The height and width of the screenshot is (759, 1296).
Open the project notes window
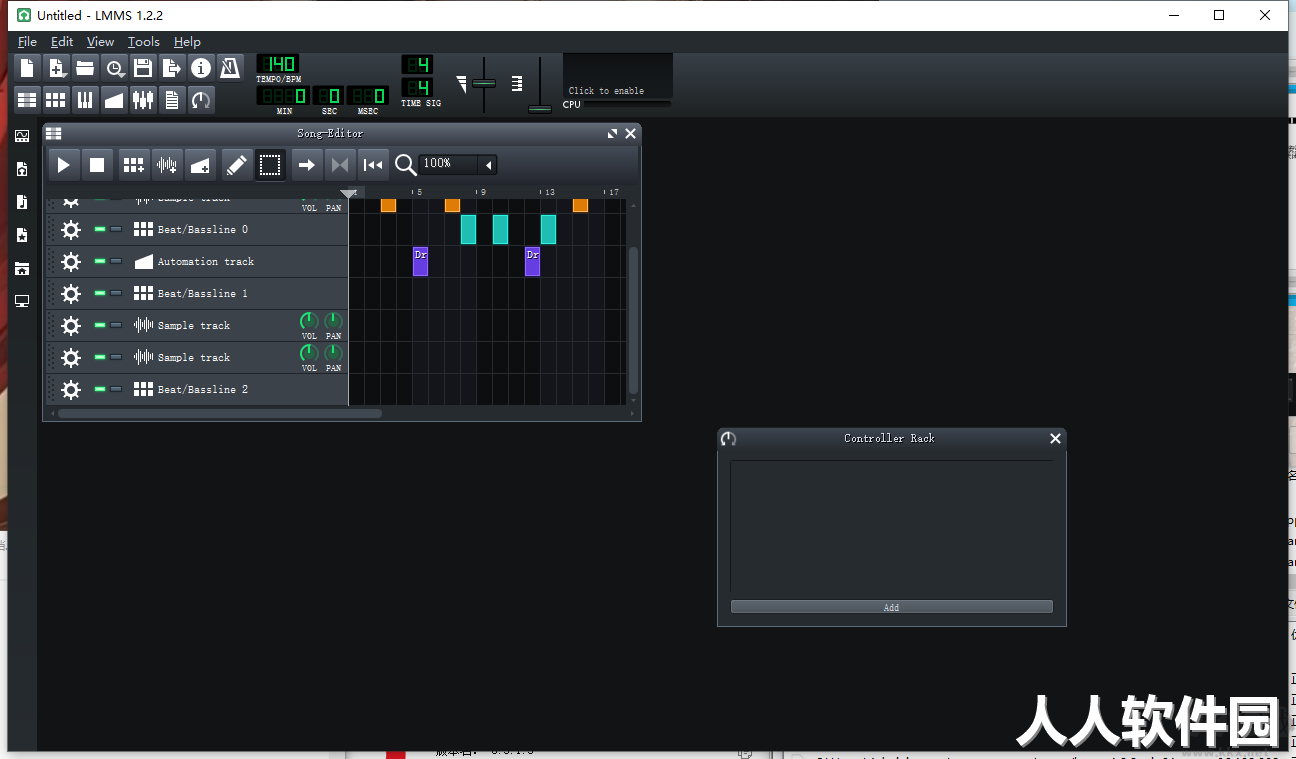(x=172, y=100)
